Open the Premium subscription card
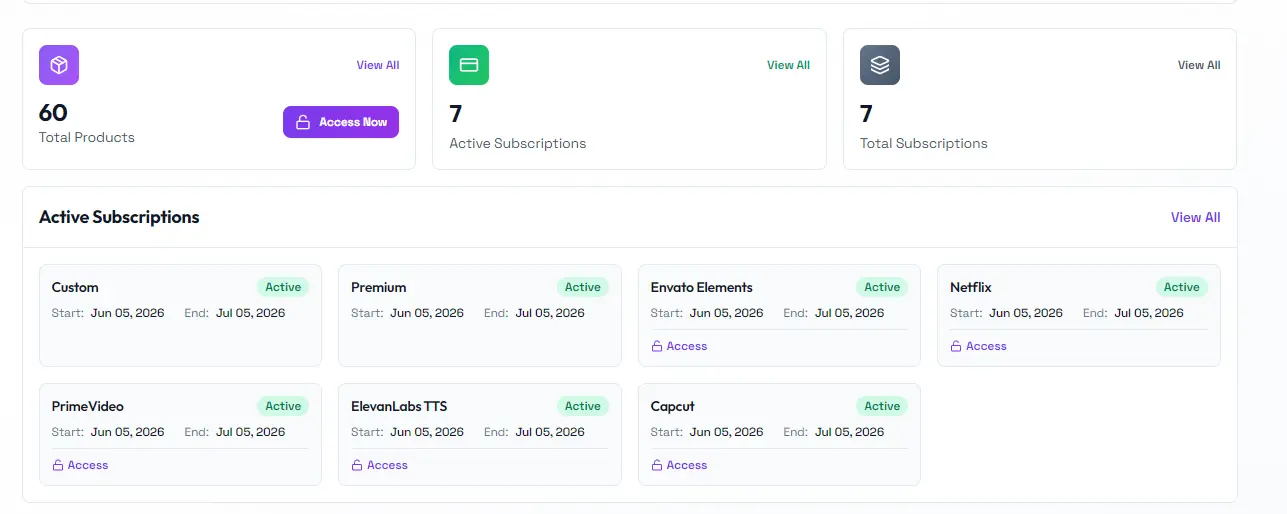Viewport: 1287px width, 514px height. click(x=480, y=315)
